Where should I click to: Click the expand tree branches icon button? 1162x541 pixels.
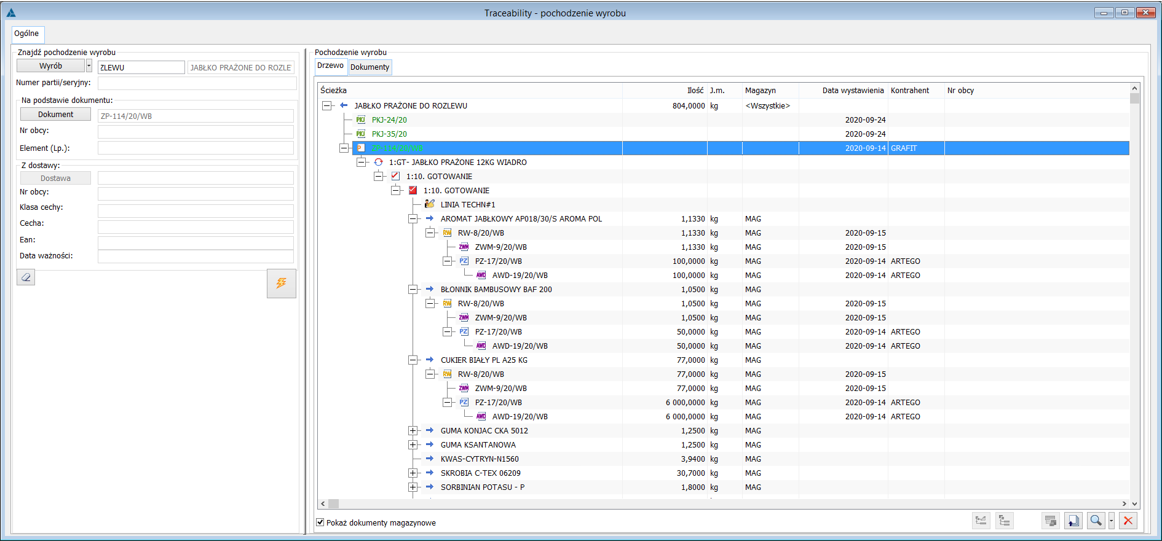(982, 521)
